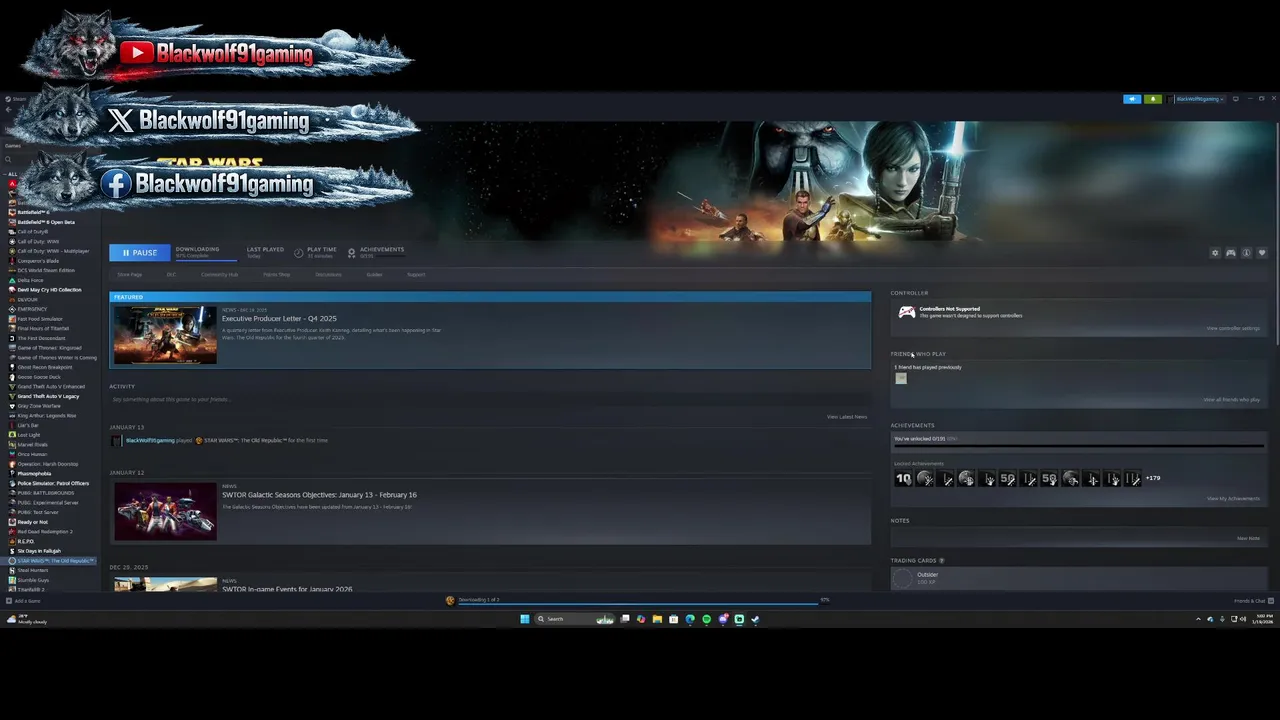Click Add a Game at bottom left
1280x720 pixels.
[23, 601]
